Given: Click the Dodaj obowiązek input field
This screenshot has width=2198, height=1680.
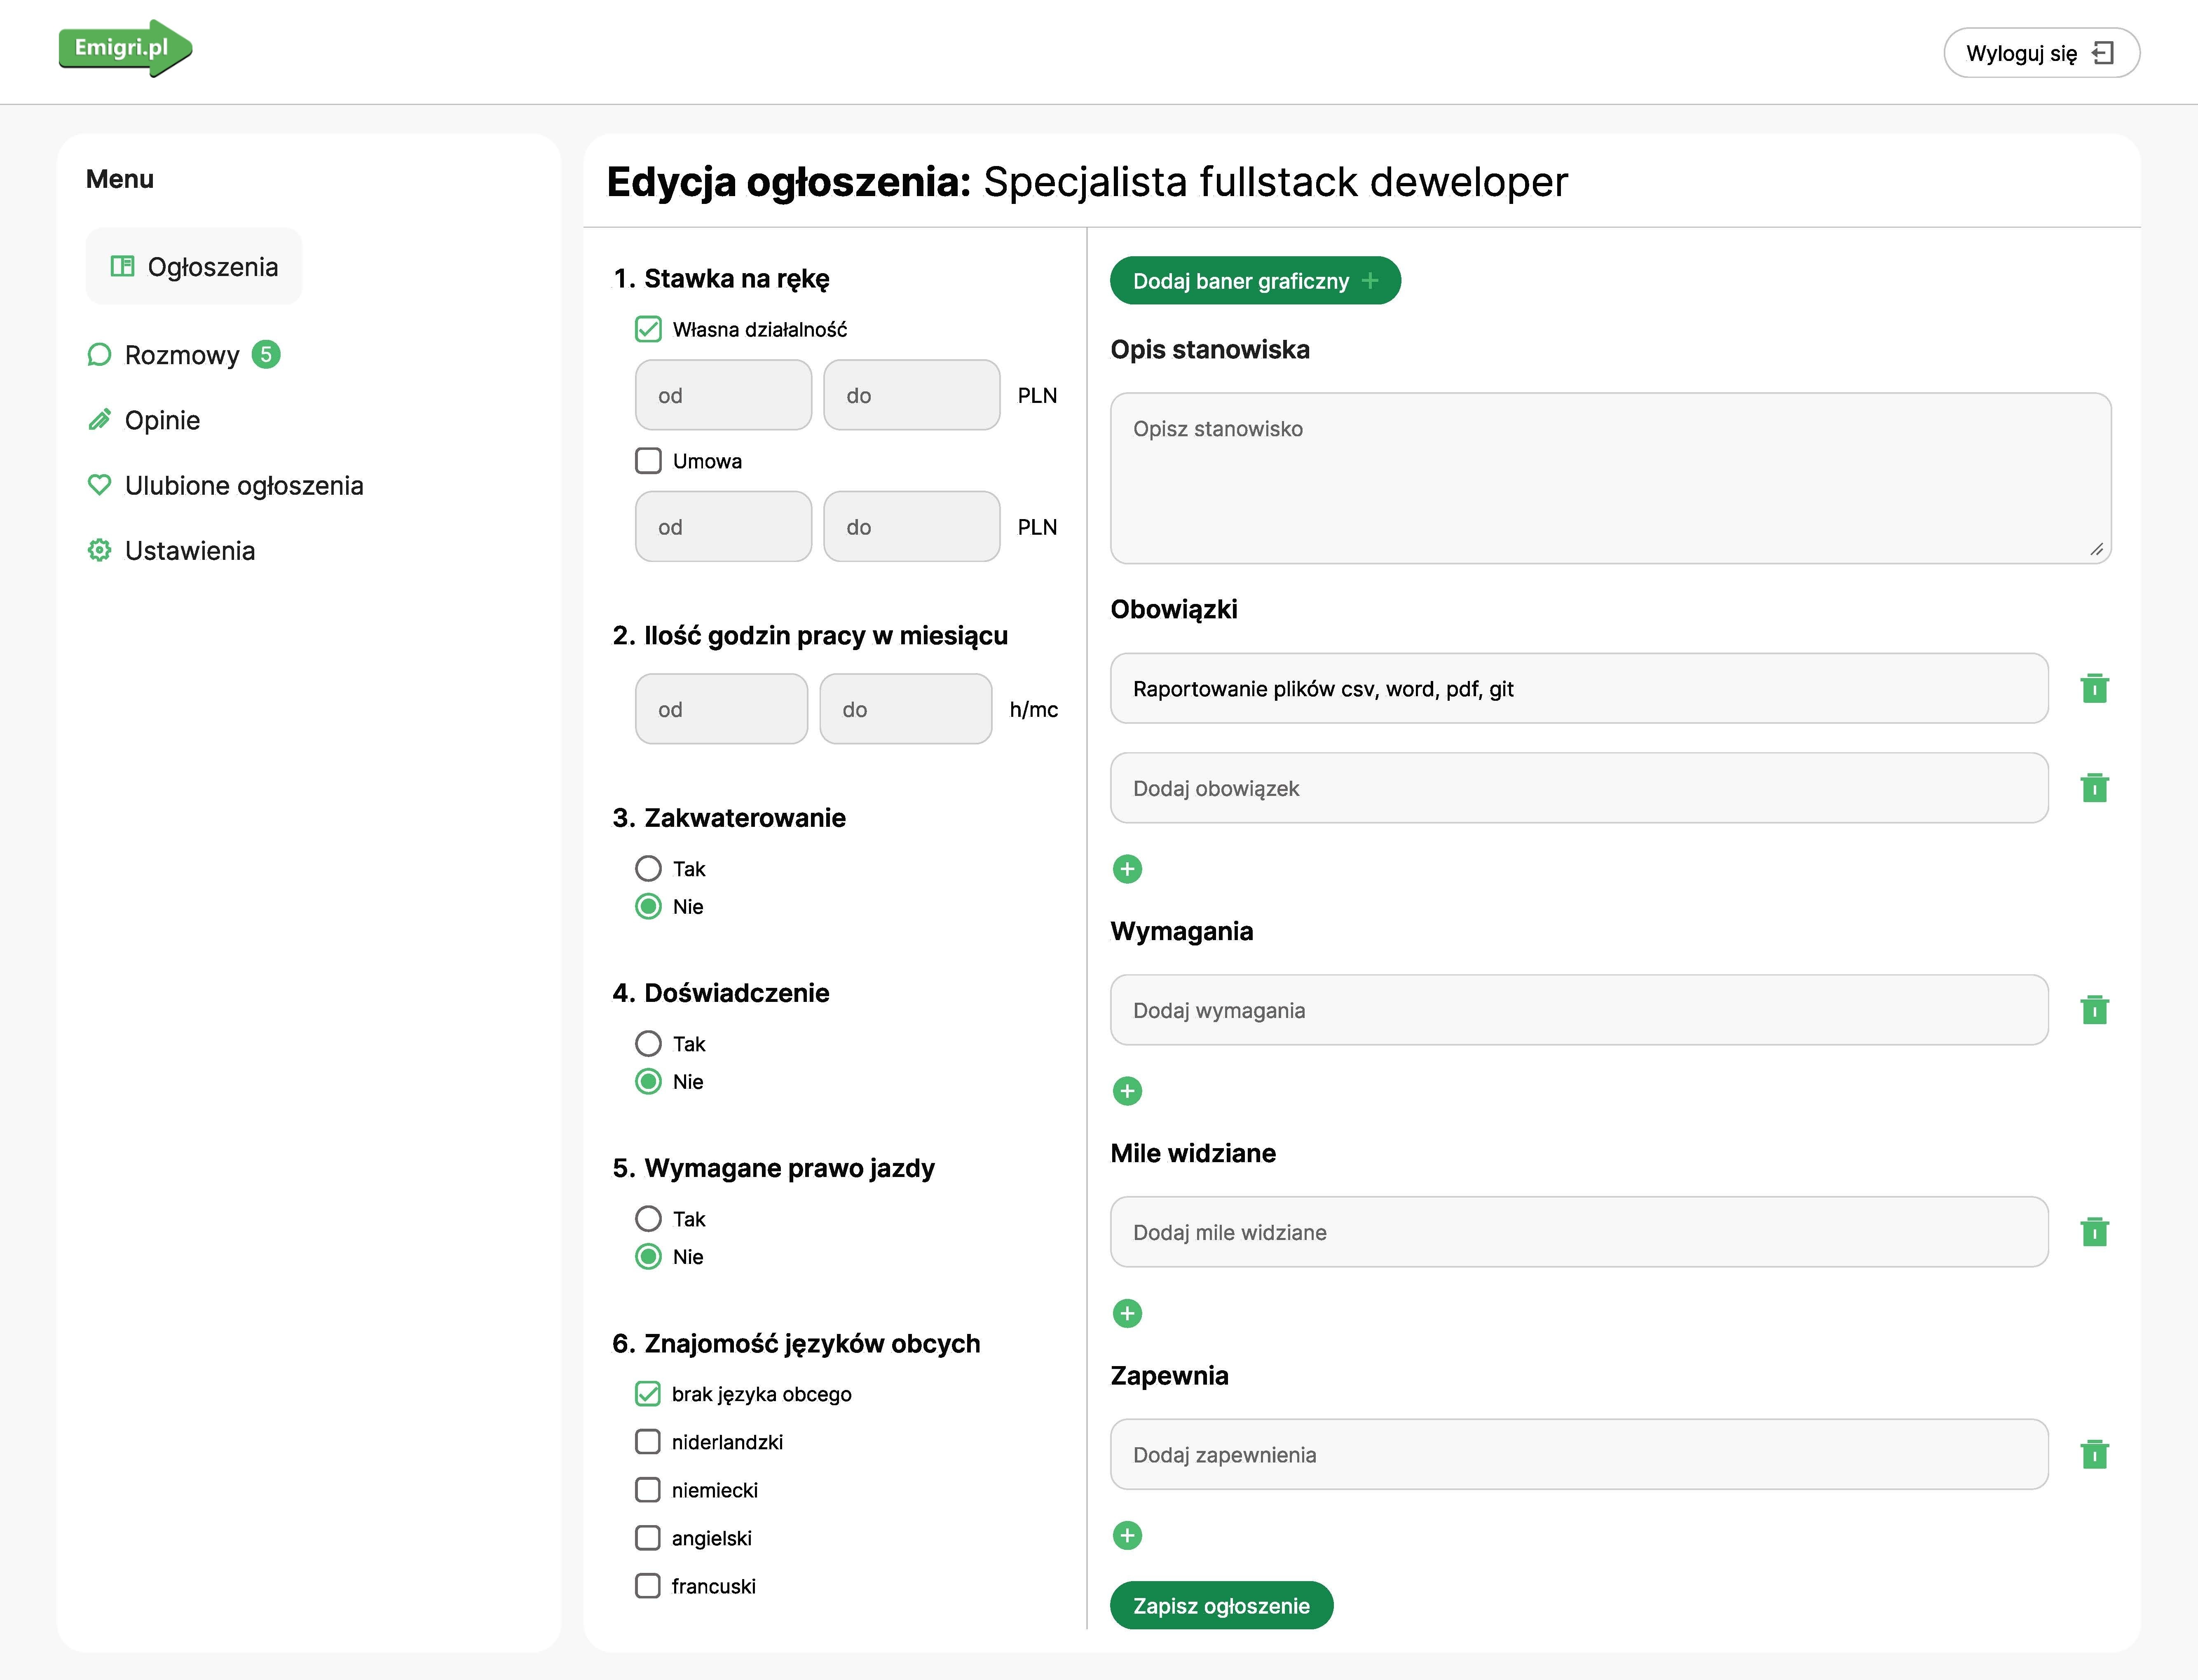Looking at the screenshot, I should (x=1579, y=788).
